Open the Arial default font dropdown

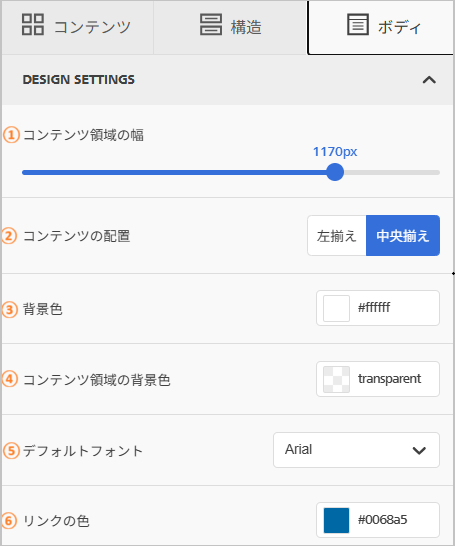pyautogui.click(x=356, y=450)
